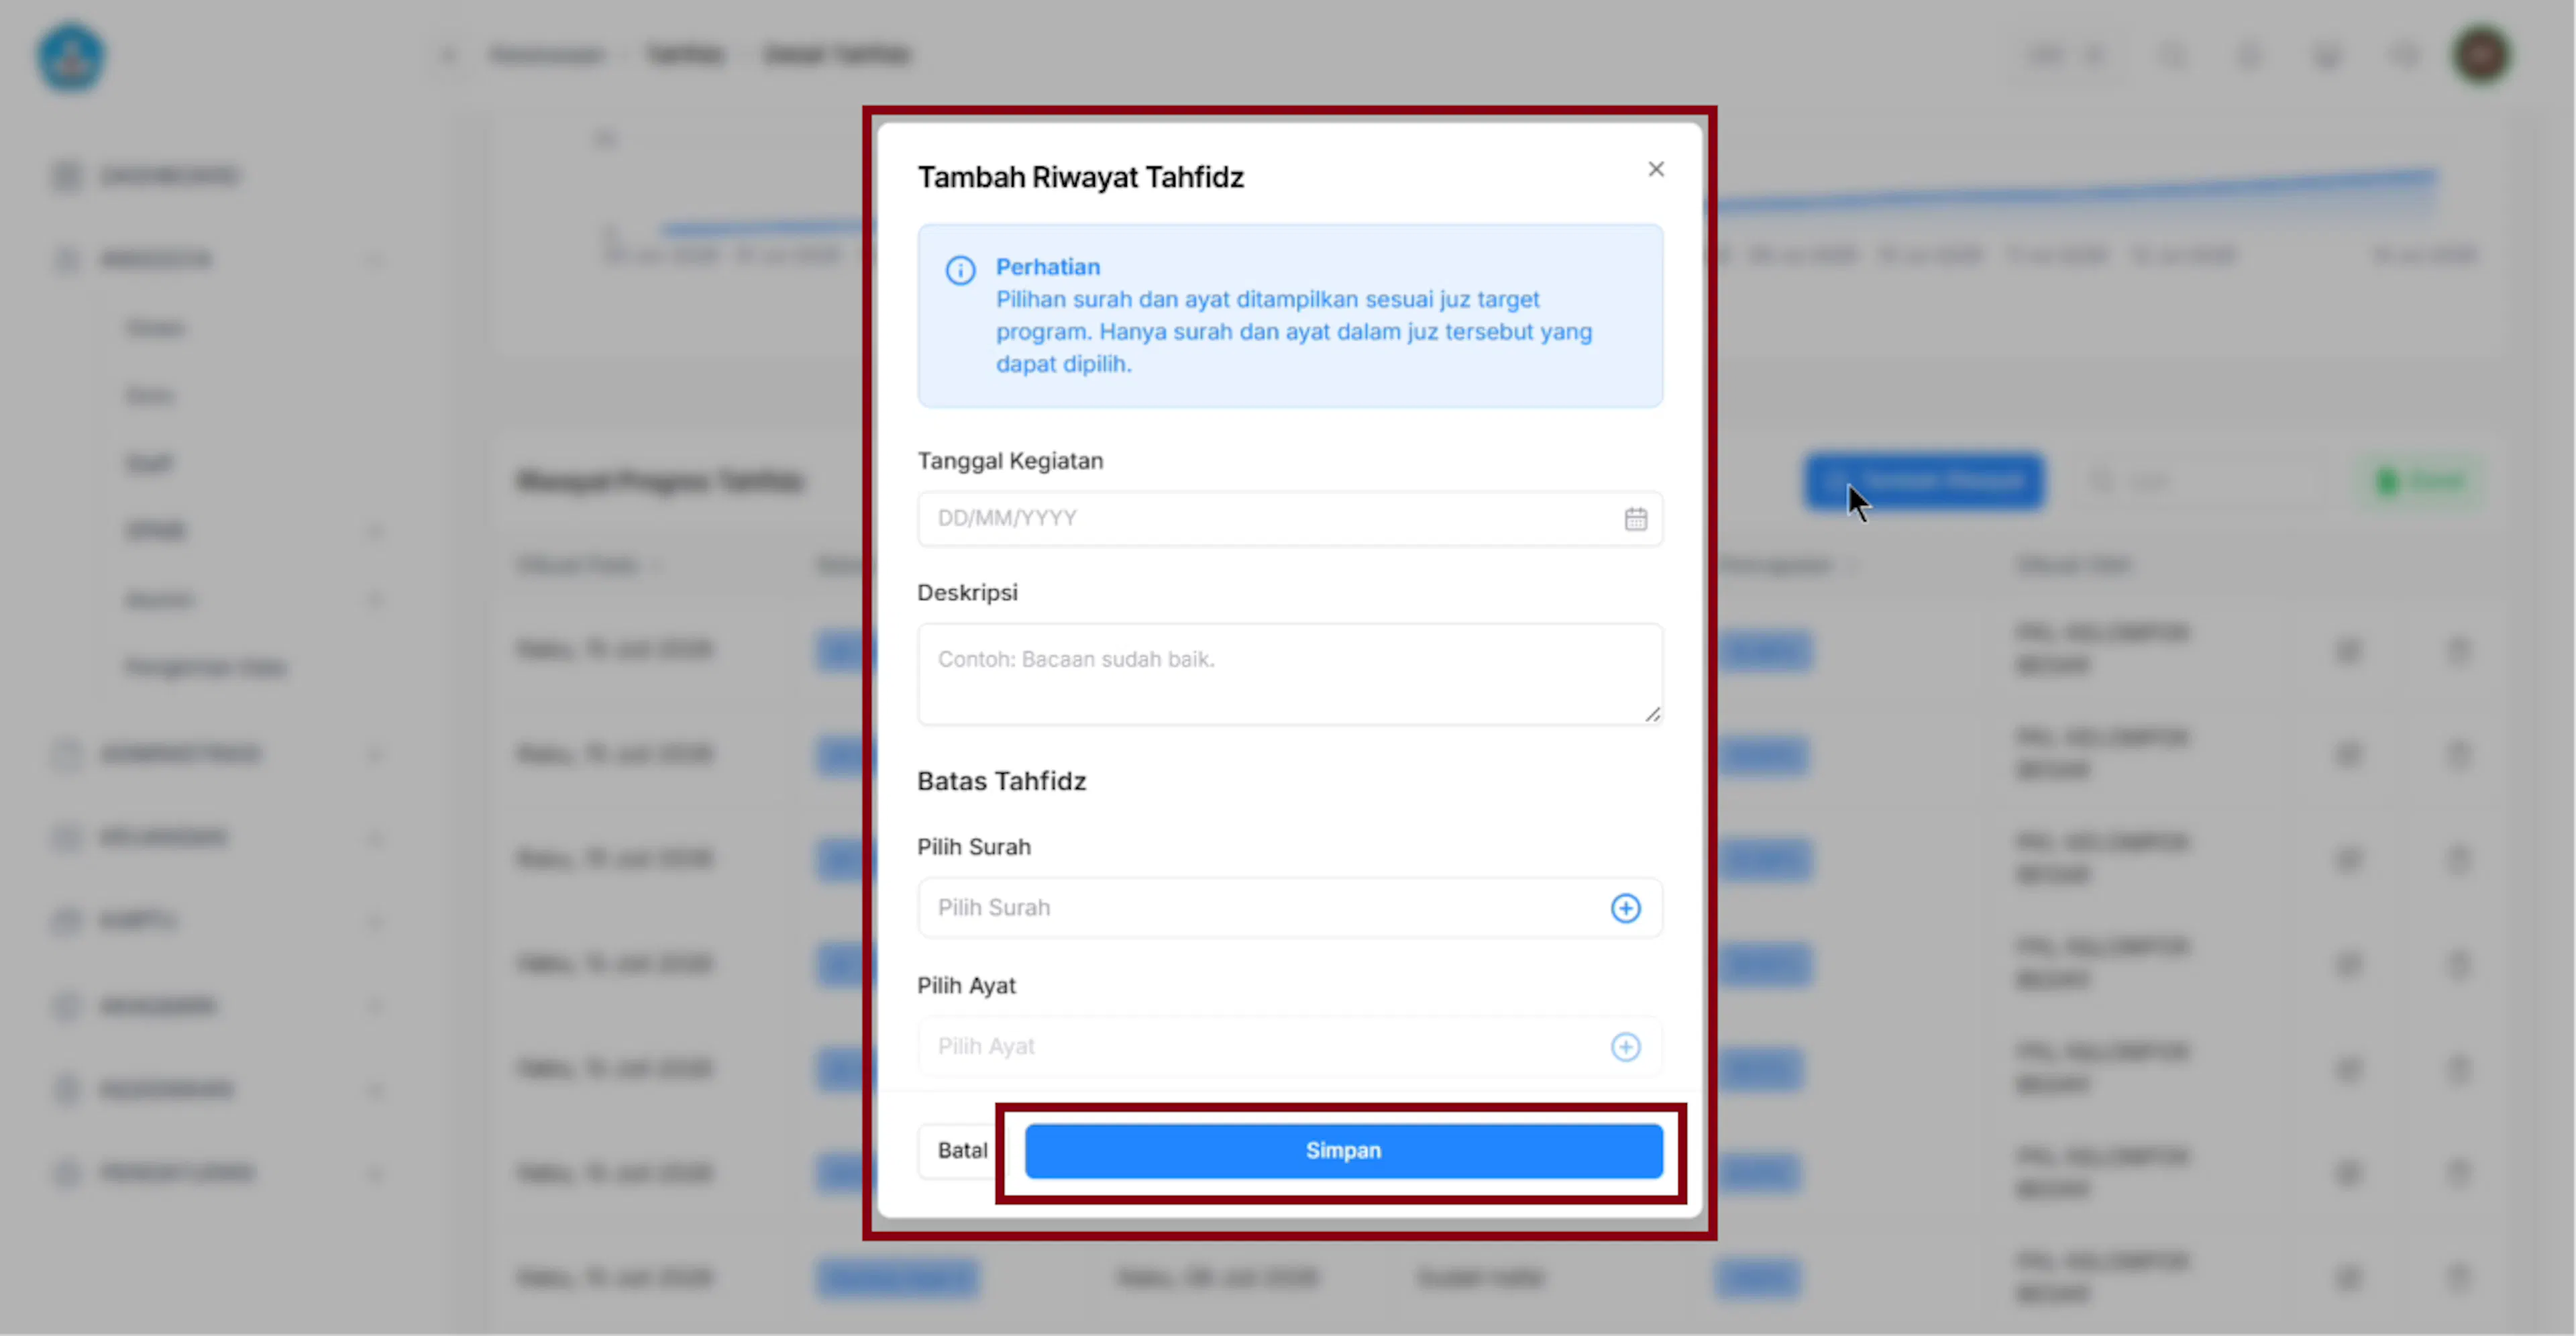Open the Pilih Ayat dropdown

[x=1290, y=1047]
